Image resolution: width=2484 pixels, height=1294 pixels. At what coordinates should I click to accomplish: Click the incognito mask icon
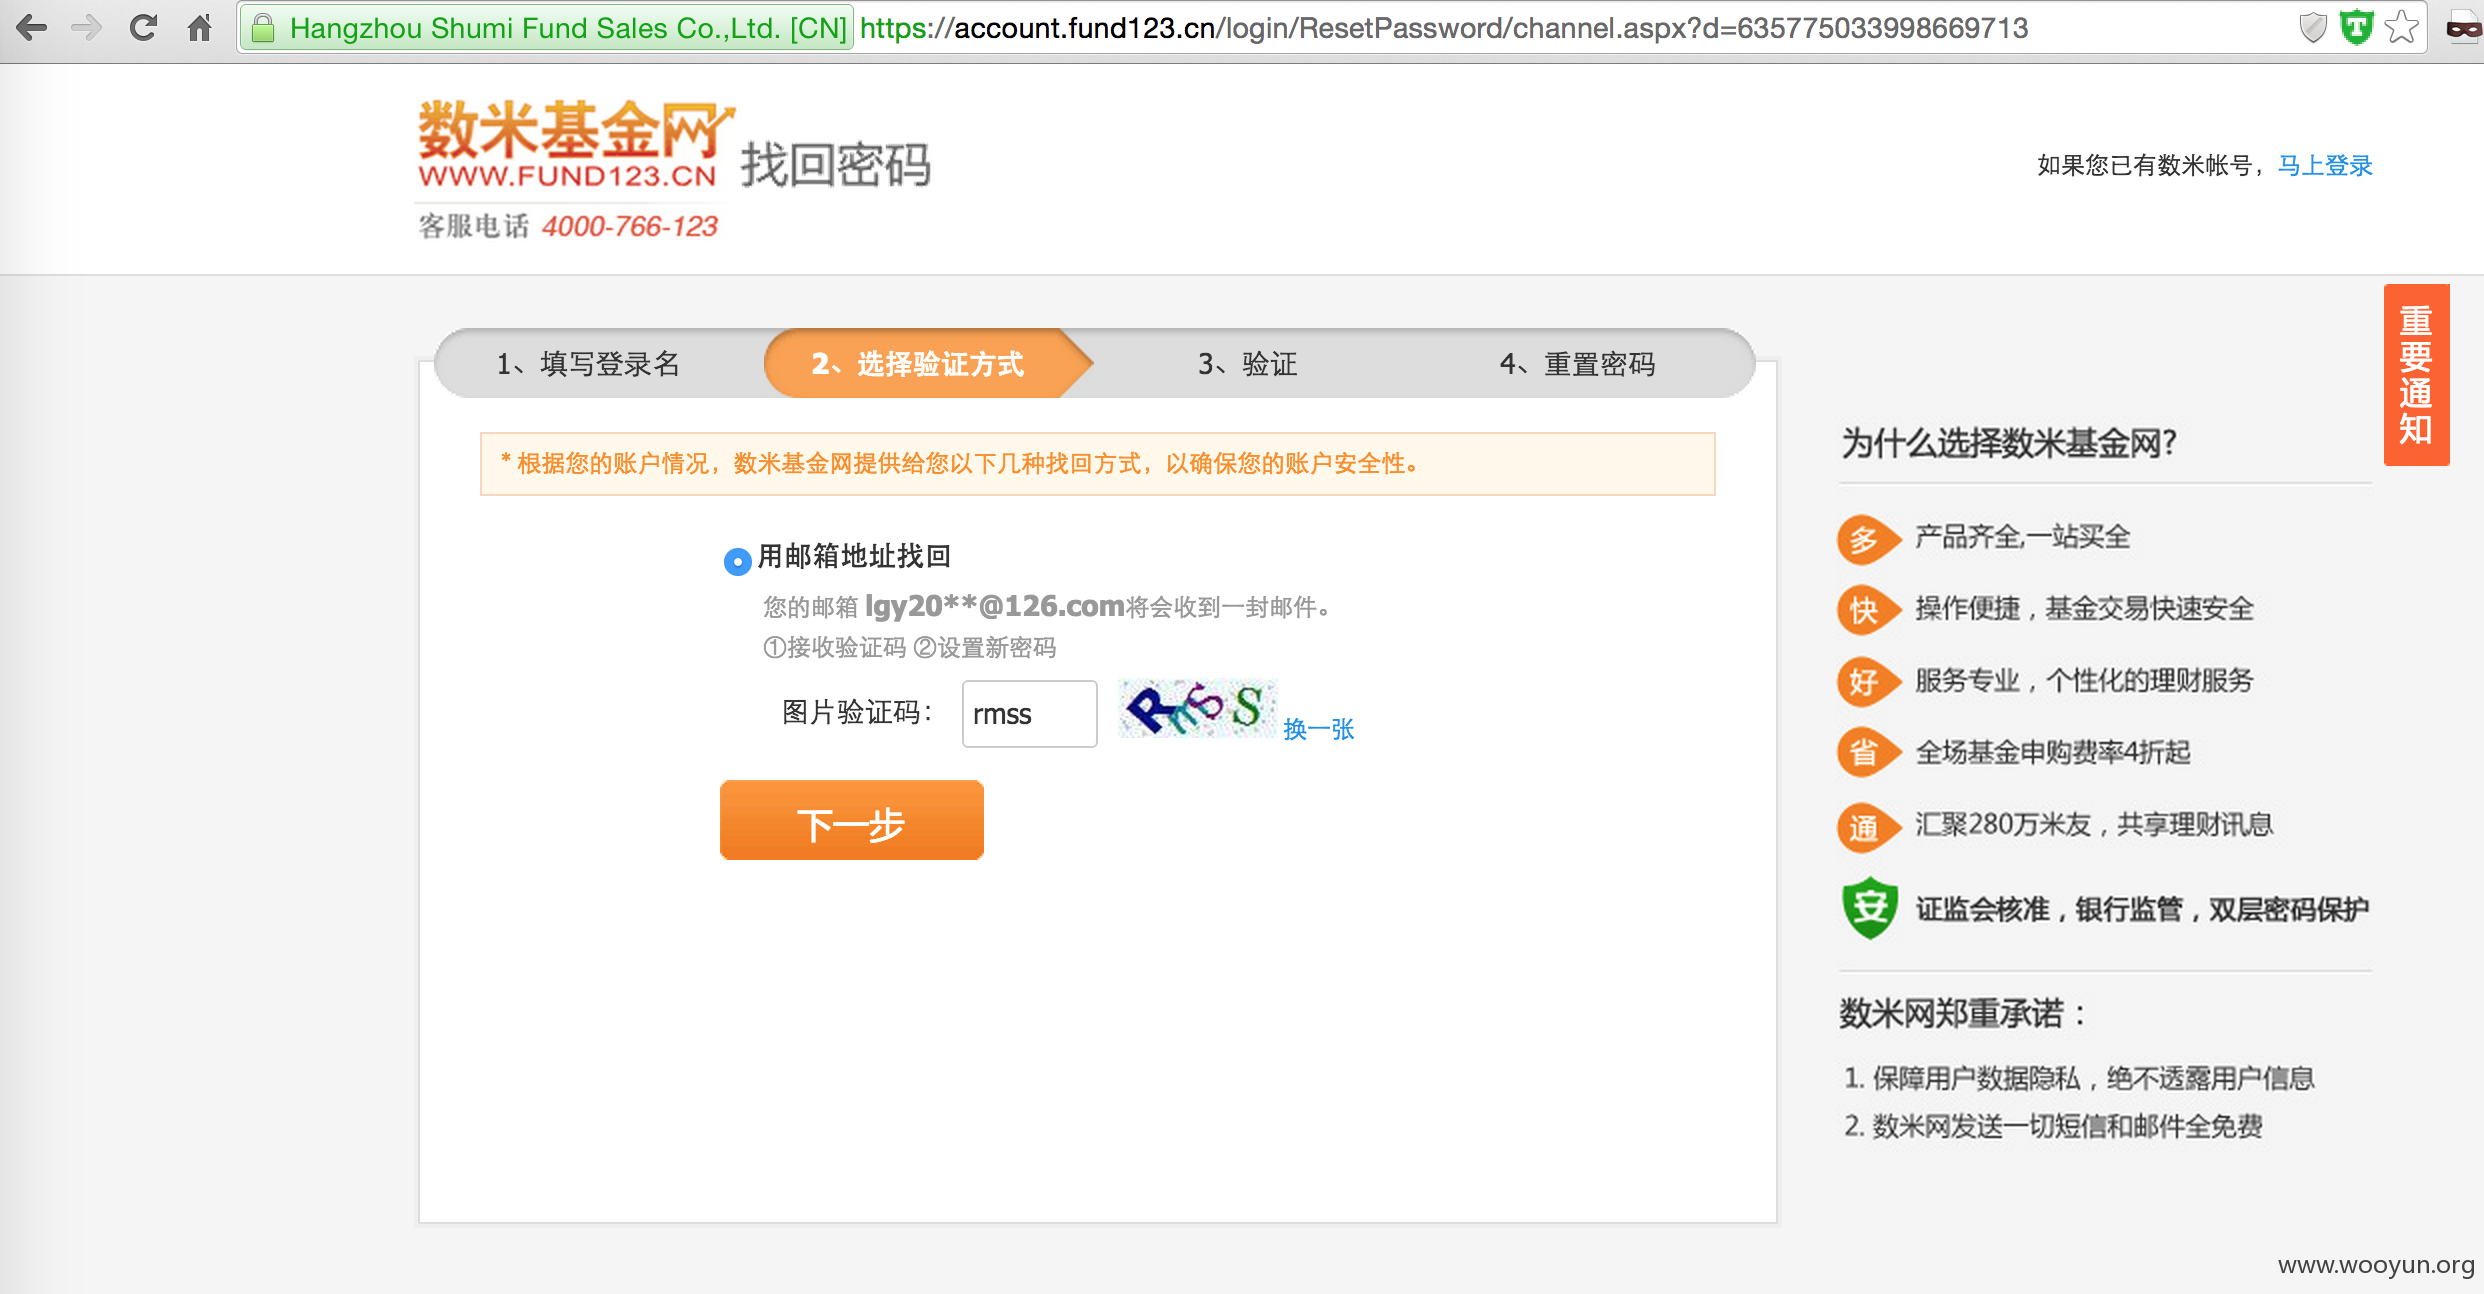click(x=2462, y=28)
